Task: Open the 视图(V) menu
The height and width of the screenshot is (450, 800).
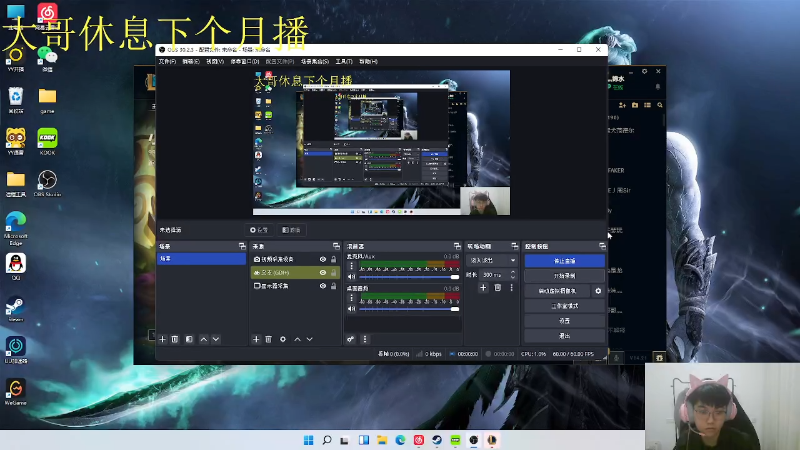Action: coord(215,61)
